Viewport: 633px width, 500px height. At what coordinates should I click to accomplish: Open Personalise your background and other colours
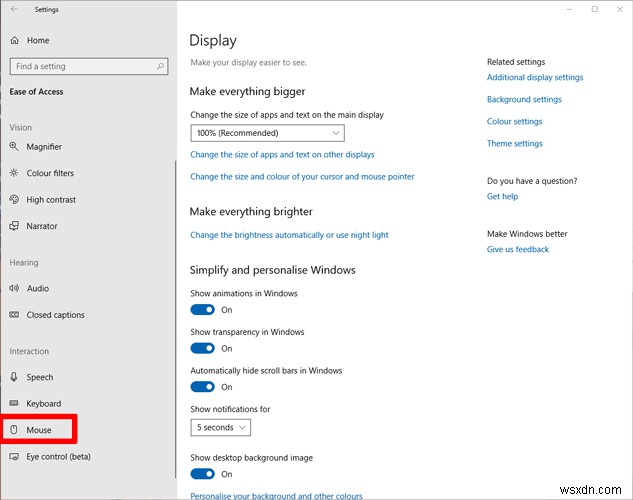tap(276, 496)
